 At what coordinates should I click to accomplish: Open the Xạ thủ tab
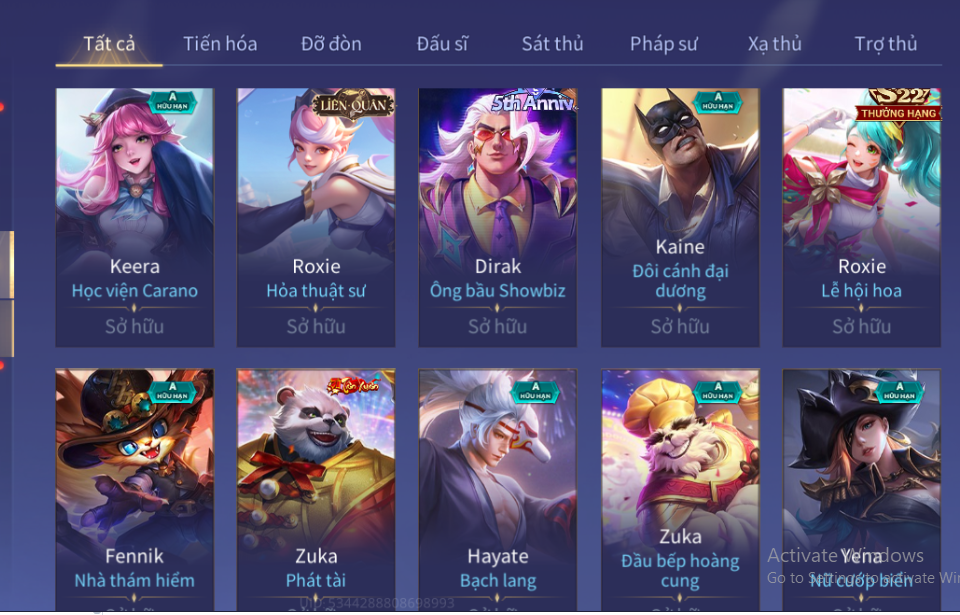(x=774, y=43)
